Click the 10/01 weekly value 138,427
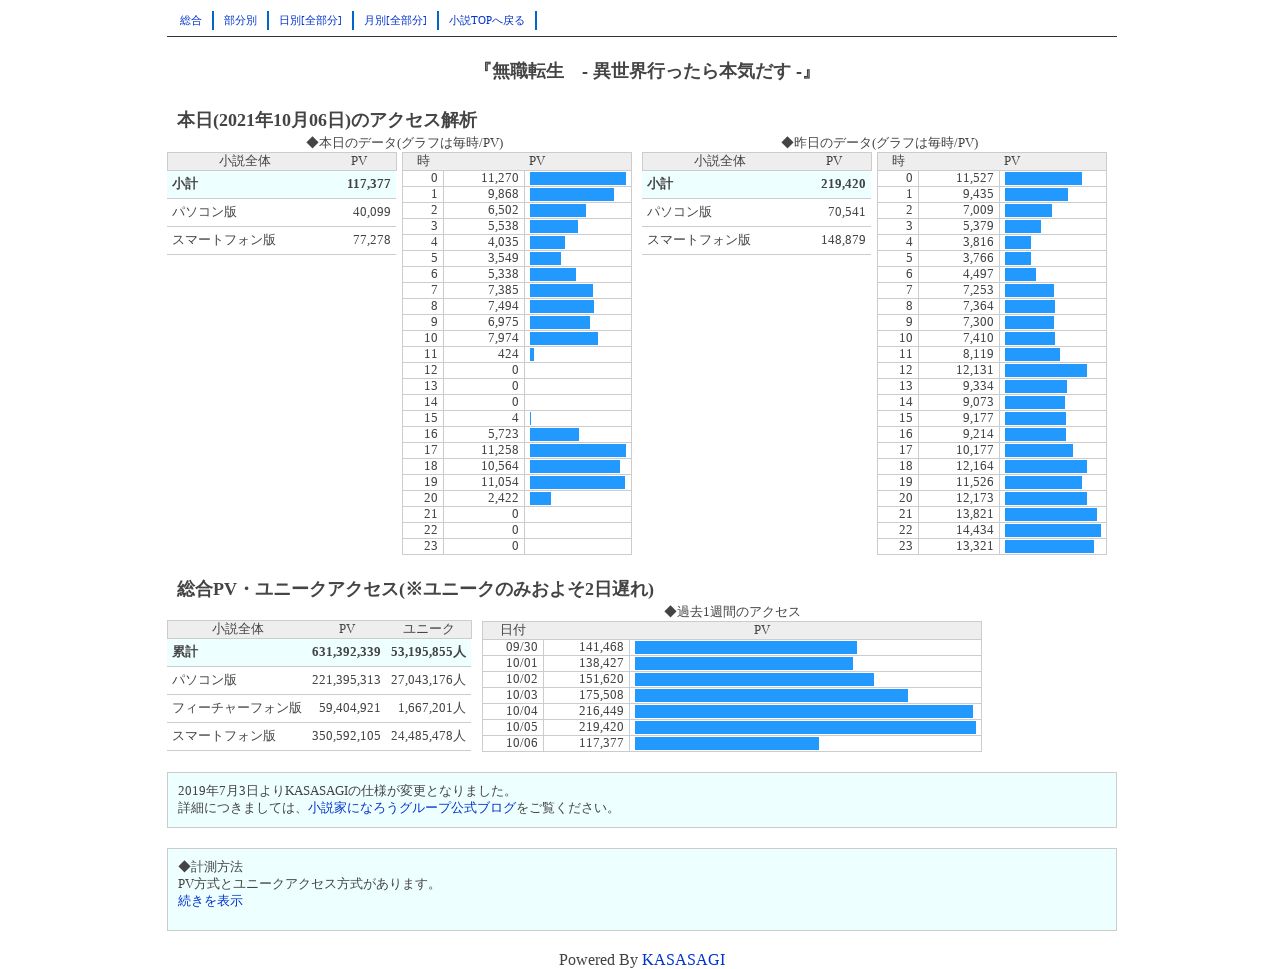 click(601, 663)
